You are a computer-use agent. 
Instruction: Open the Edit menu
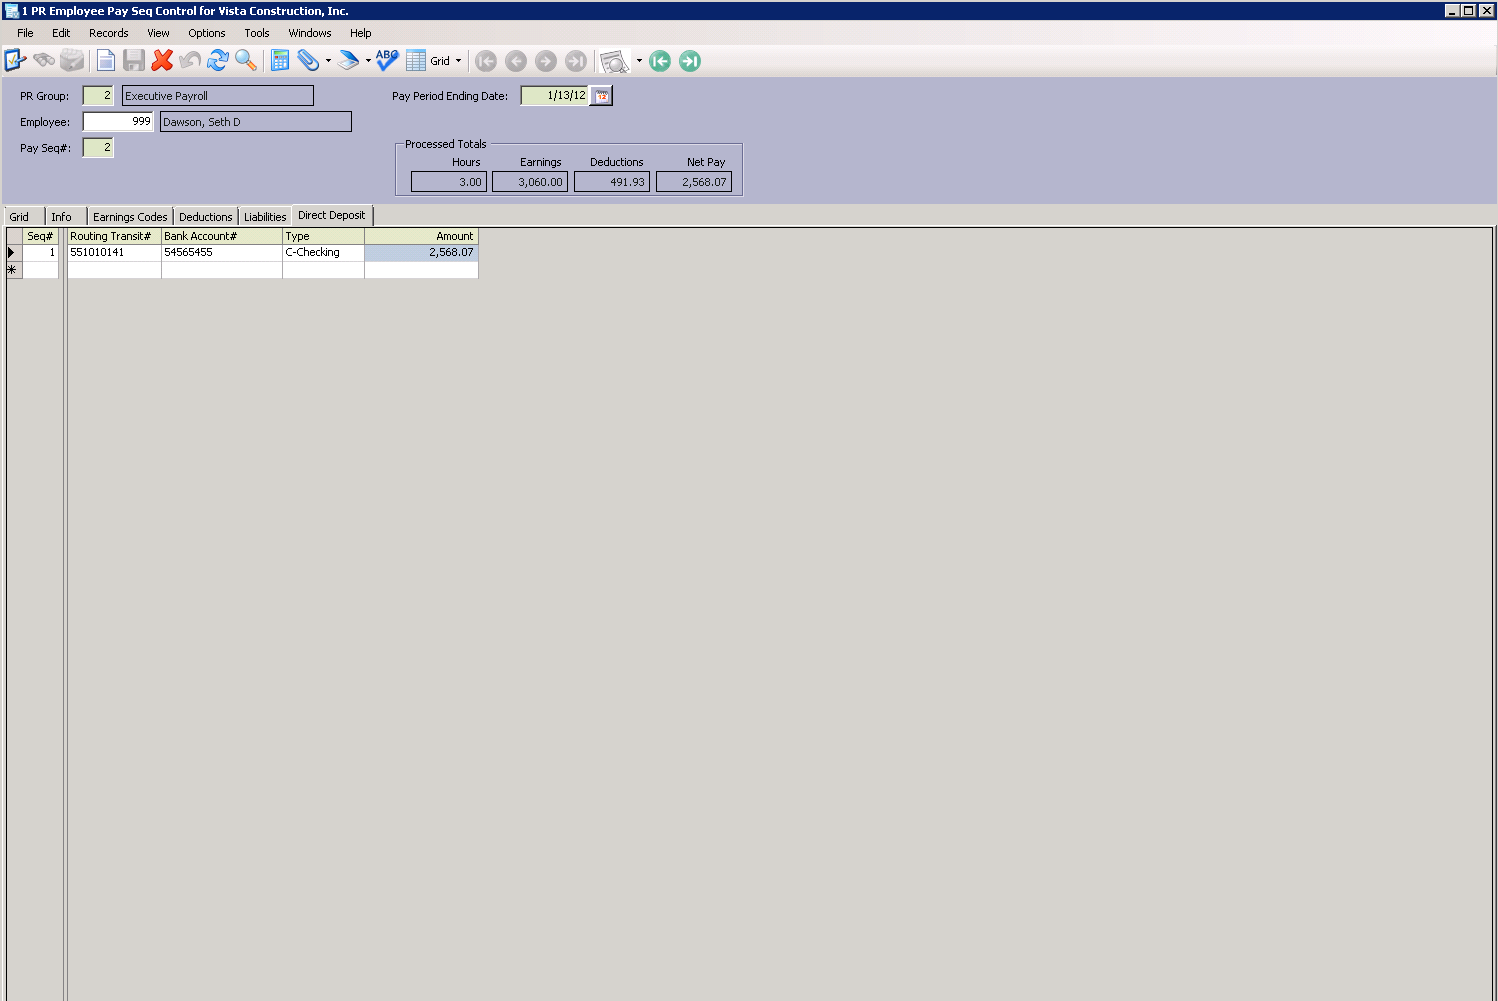click(61, 33)
